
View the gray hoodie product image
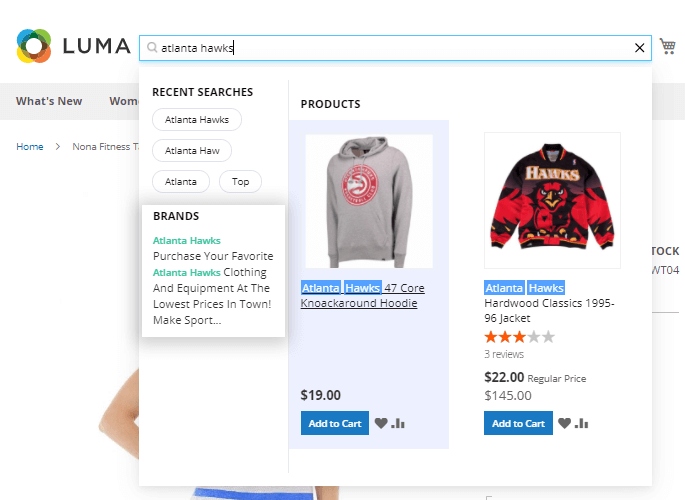click(x=369, y=201)
